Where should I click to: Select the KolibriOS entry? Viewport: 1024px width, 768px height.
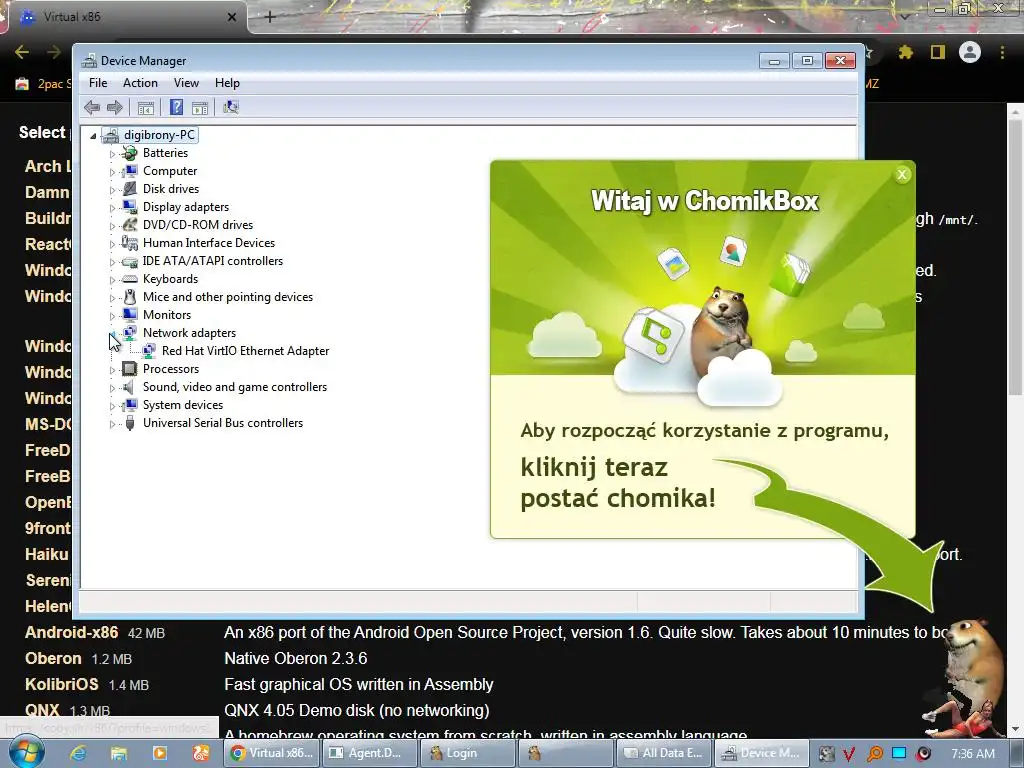[x=61, y=684]
